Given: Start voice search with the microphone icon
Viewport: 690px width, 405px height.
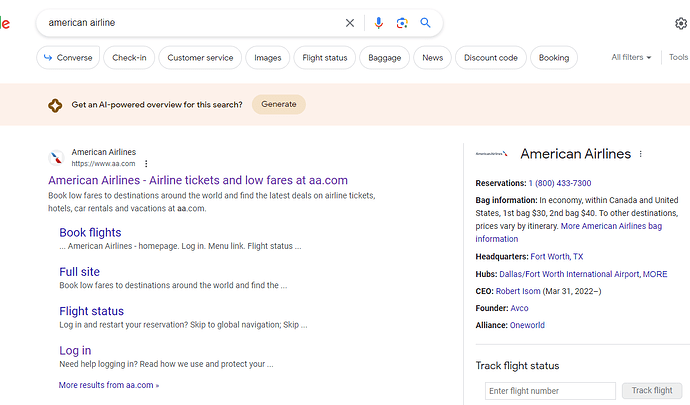Looking at the screenshot, I should click(x=378, y=23).
